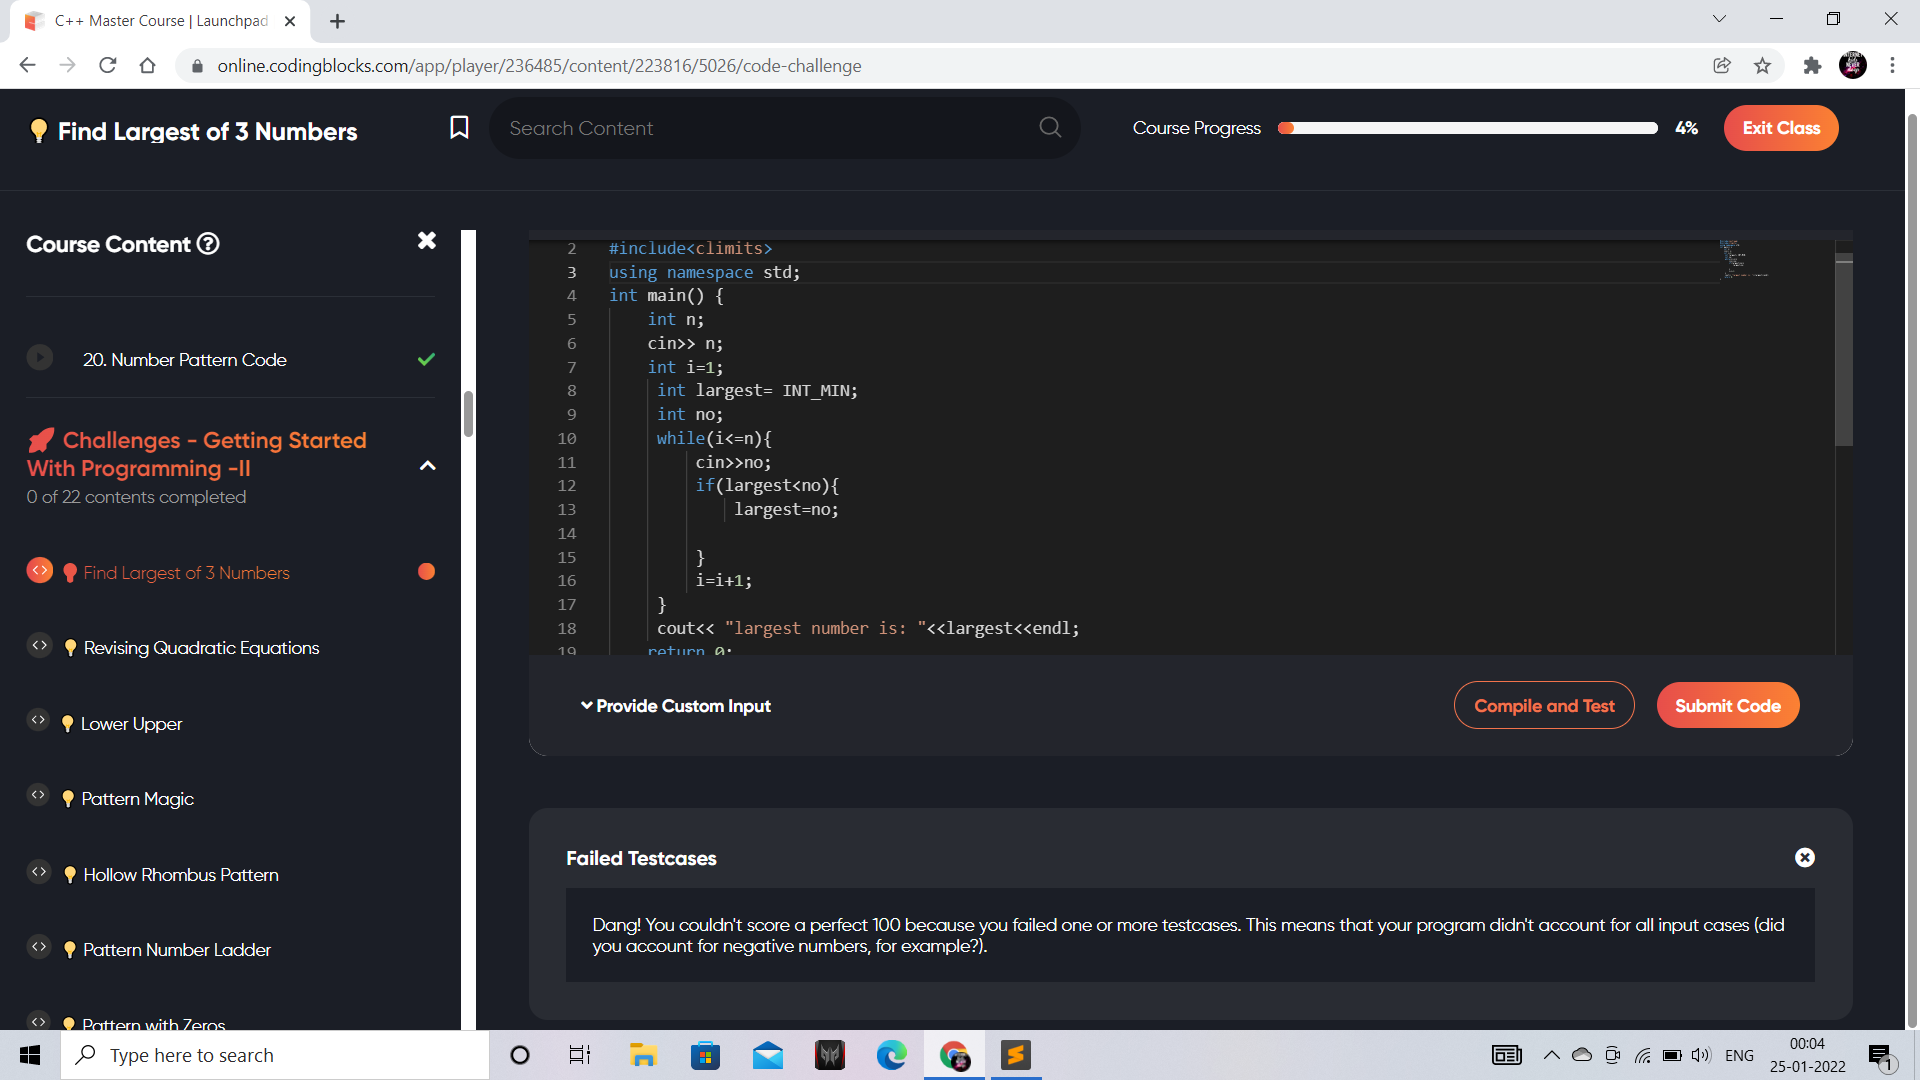Click code icon beside Pattern Magic

tap(39, 795)
